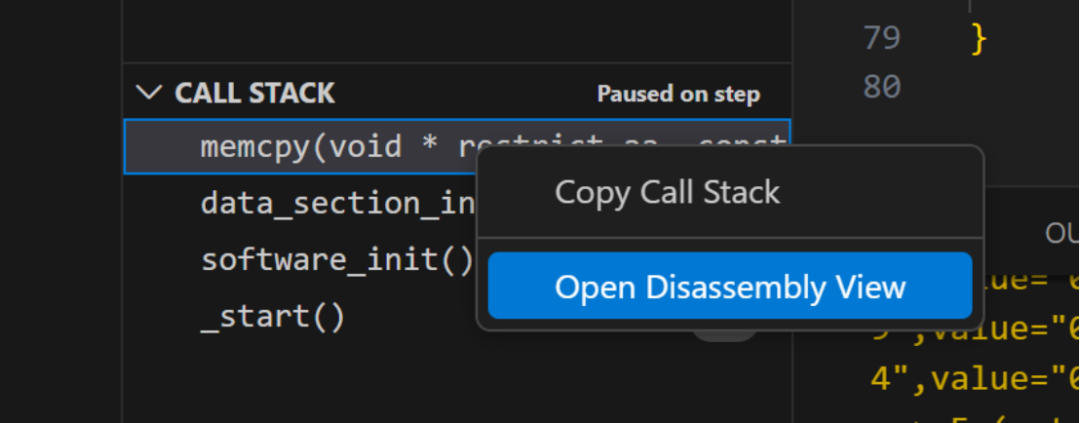Collapse the CALL STACK section chevron
Screen dimensions: 1080x423
click(x=149, y=93)
